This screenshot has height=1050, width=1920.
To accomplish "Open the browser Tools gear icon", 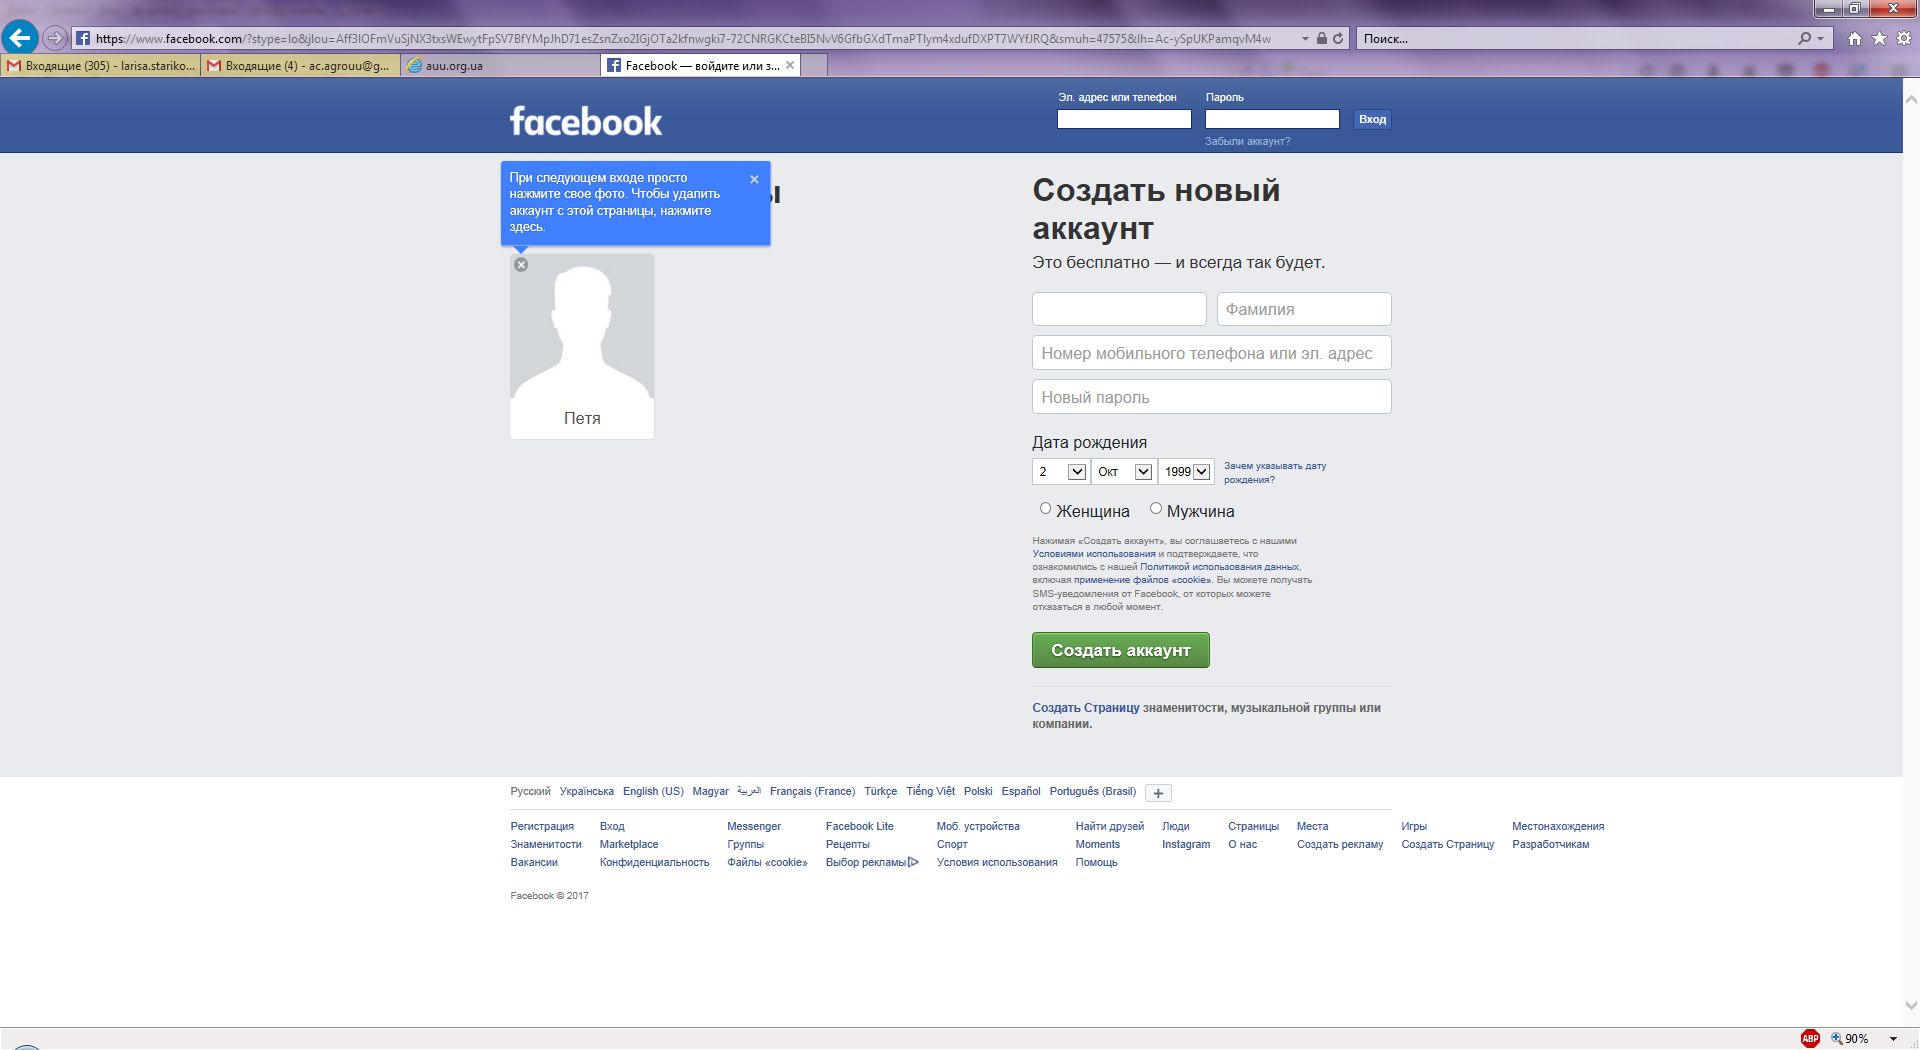I will tap(1904, 38).
